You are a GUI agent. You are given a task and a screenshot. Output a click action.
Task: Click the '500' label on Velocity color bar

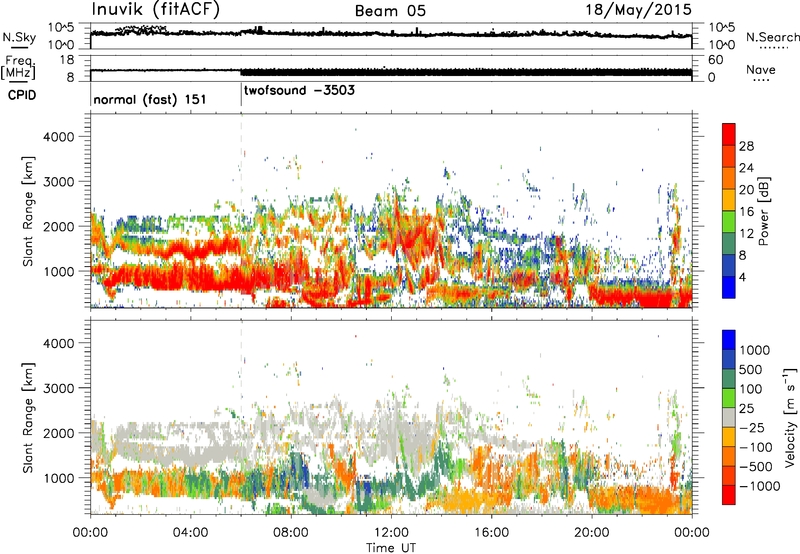click(751, 370)
